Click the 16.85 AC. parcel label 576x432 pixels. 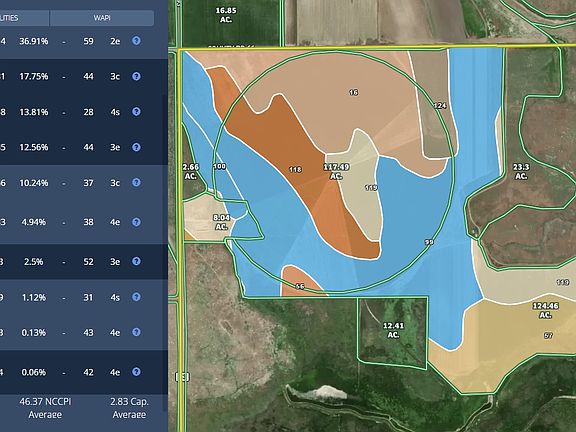coord(226,15)
